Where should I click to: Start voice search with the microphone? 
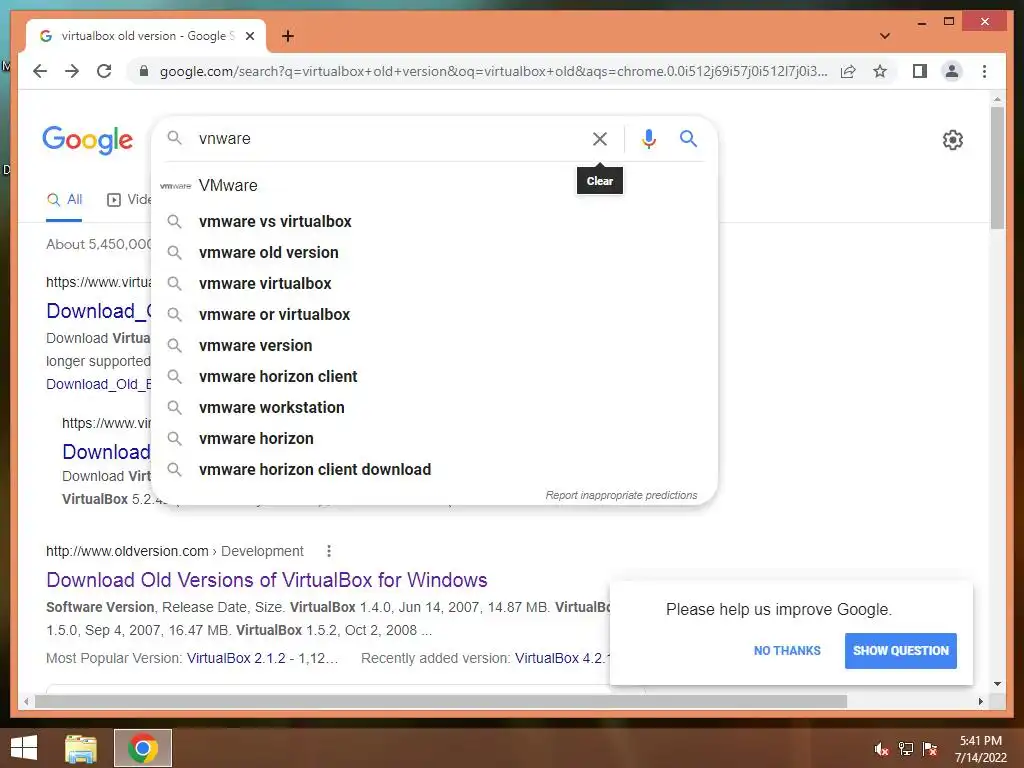tap(648, 138)
